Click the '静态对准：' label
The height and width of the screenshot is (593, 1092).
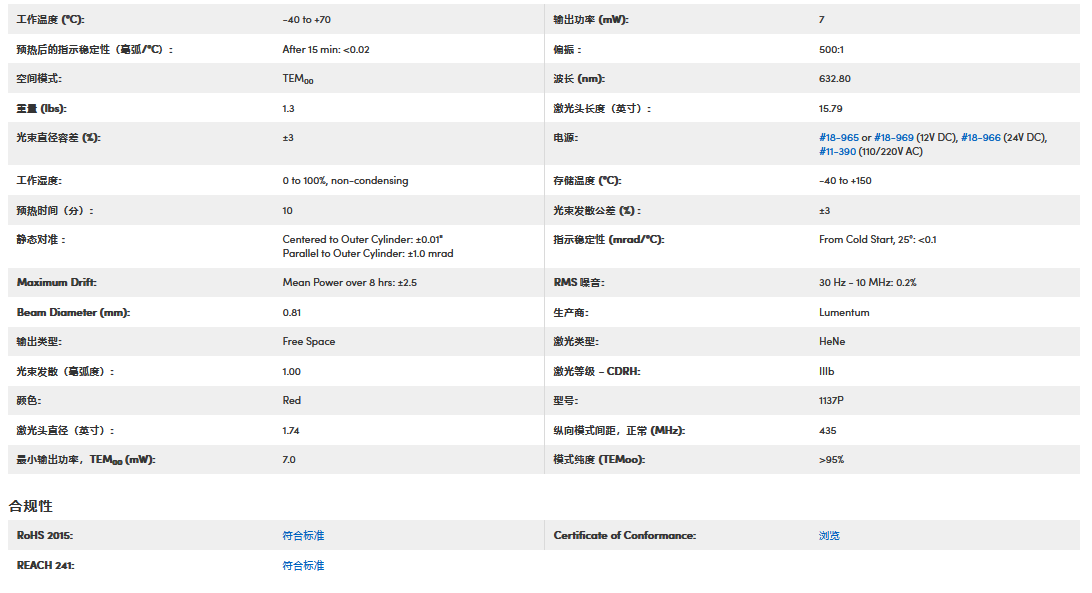(41, 240)
